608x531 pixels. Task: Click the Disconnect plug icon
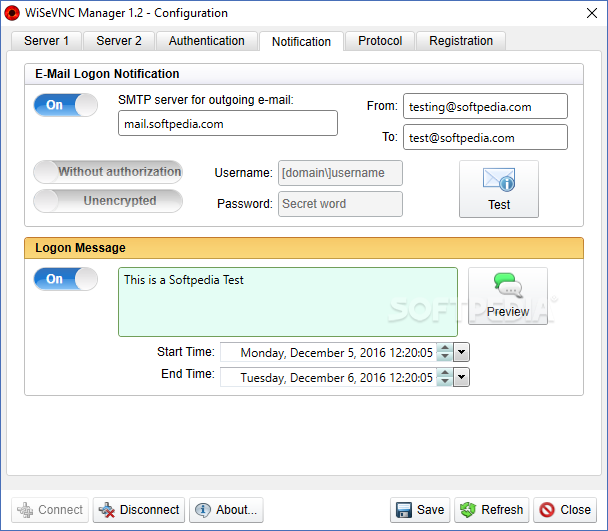tap(107, 510)
